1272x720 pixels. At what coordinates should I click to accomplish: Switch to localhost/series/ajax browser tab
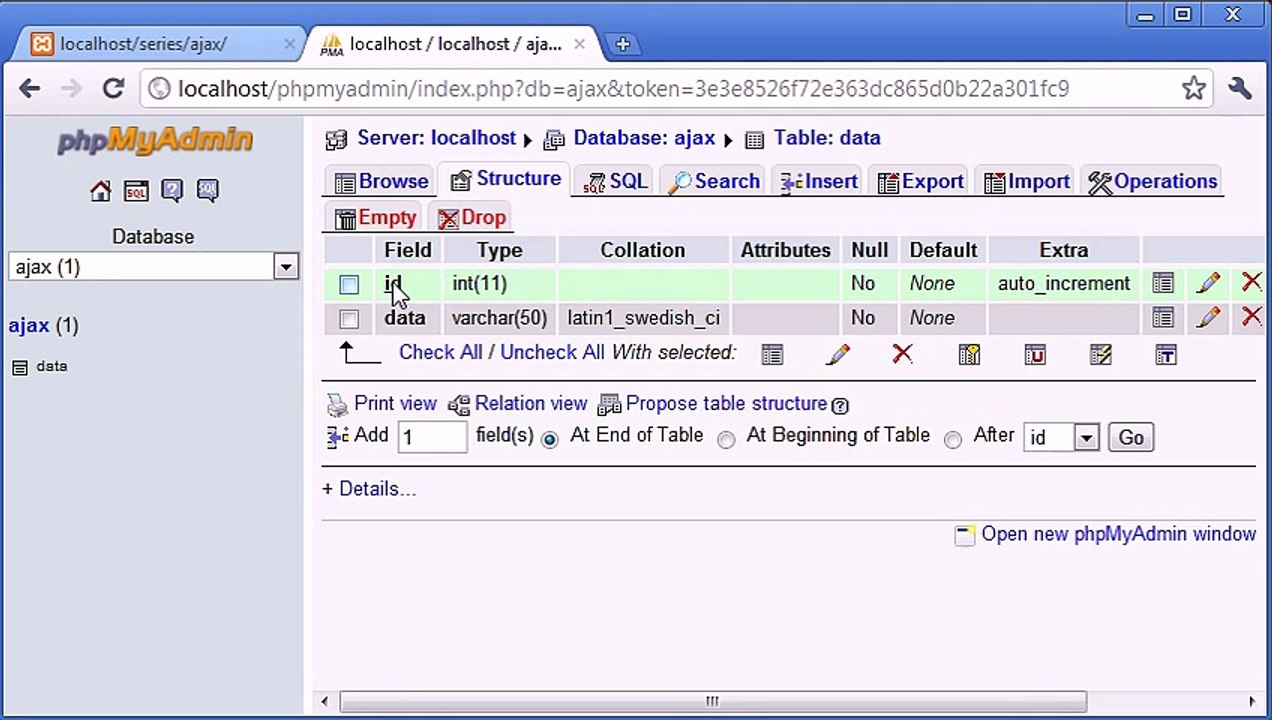coord(143,44)
